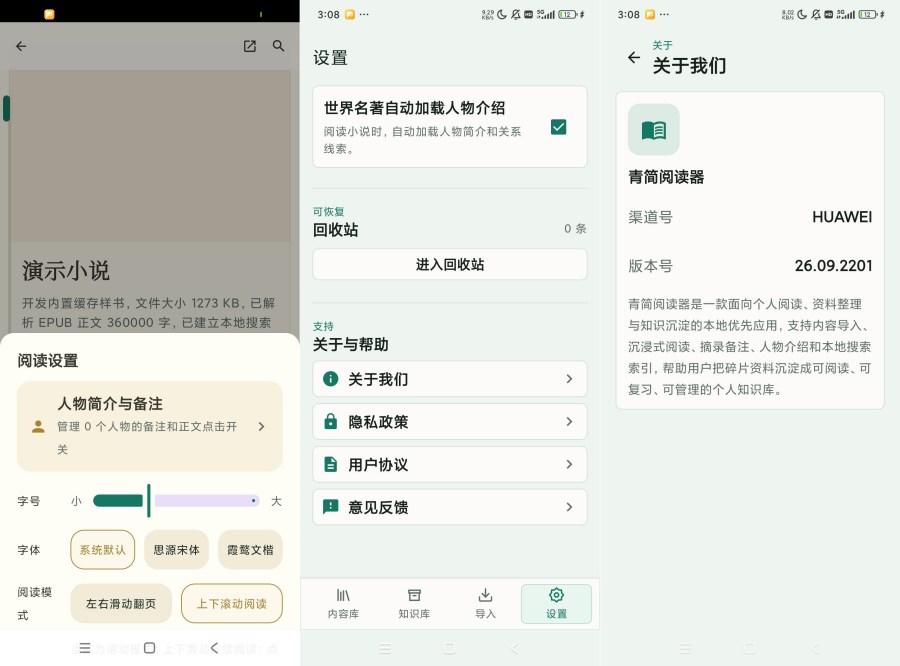This screenshot has height=666, width=900.
Task: Tap the info icon beside 关于我们
Action: [331, 379]
